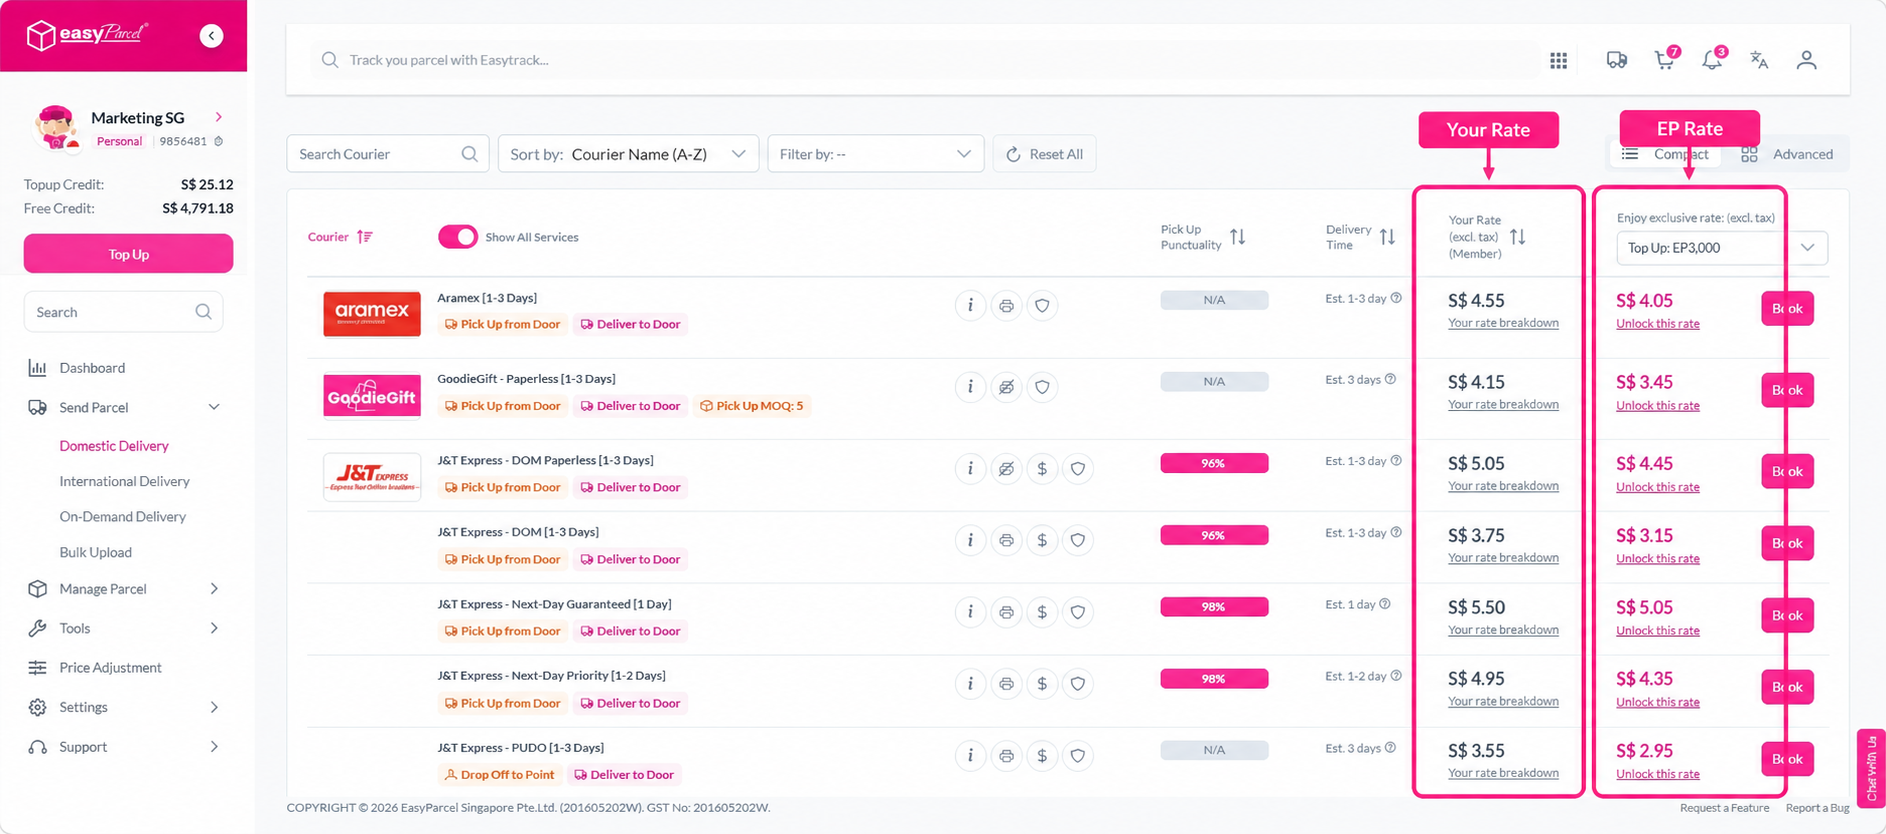Image resolution: width=1886 pixels, height=834 pixels.
Task: Click the dollar icon for J&T Next-Day Guaranteed
Action: pyautogui.click(x=1042, y=612)
